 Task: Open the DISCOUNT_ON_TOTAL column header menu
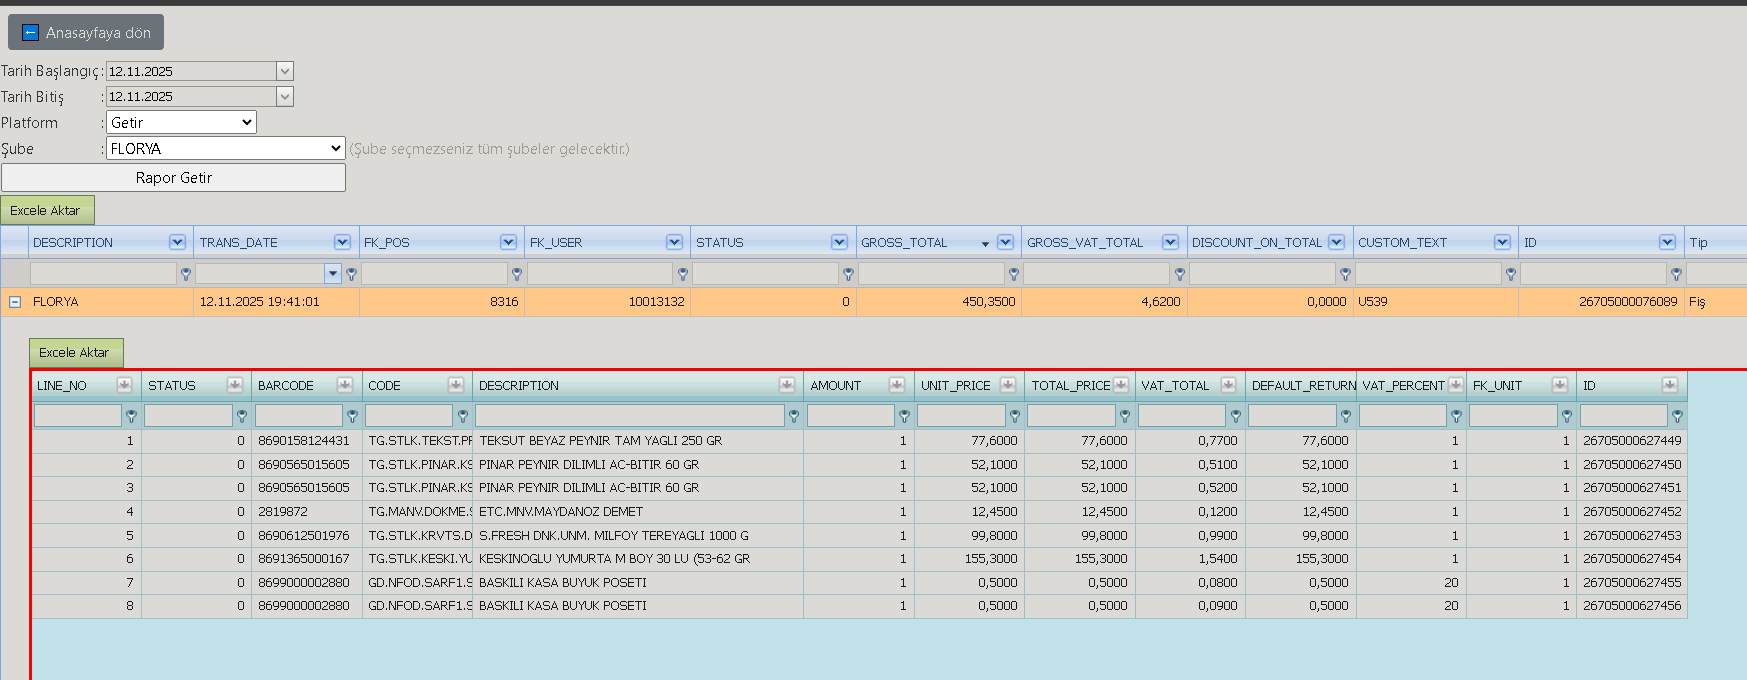tap(1336, 242)
